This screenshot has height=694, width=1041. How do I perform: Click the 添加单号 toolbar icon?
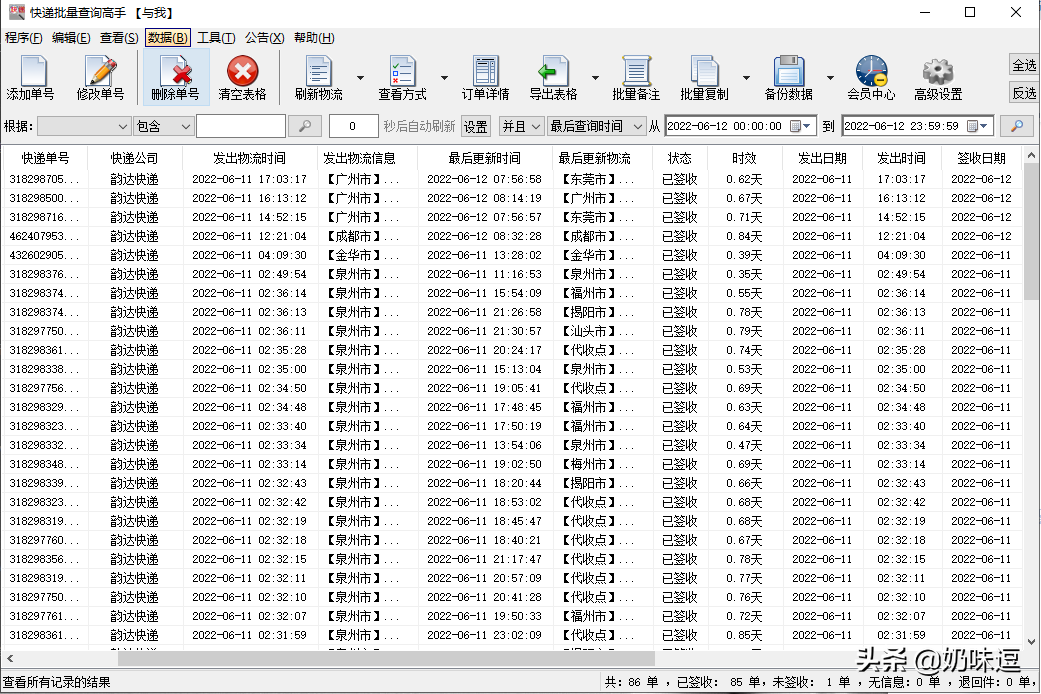click(31, 78)
